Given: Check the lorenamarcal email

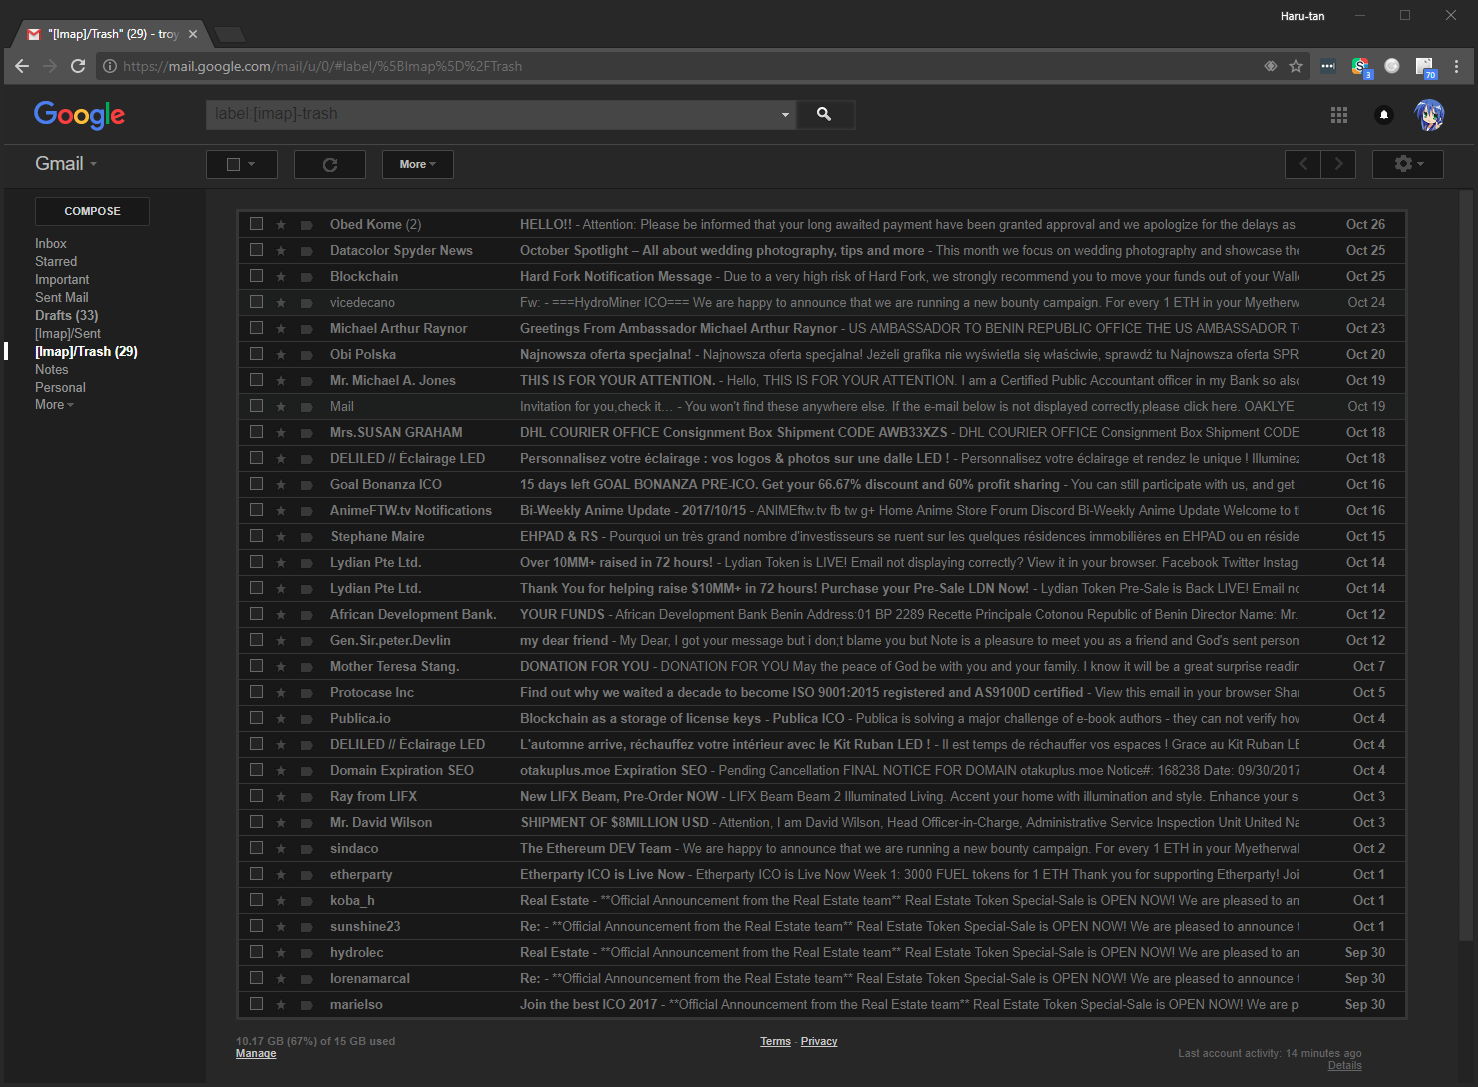Looking at the screenshot, I should [257, 978].
